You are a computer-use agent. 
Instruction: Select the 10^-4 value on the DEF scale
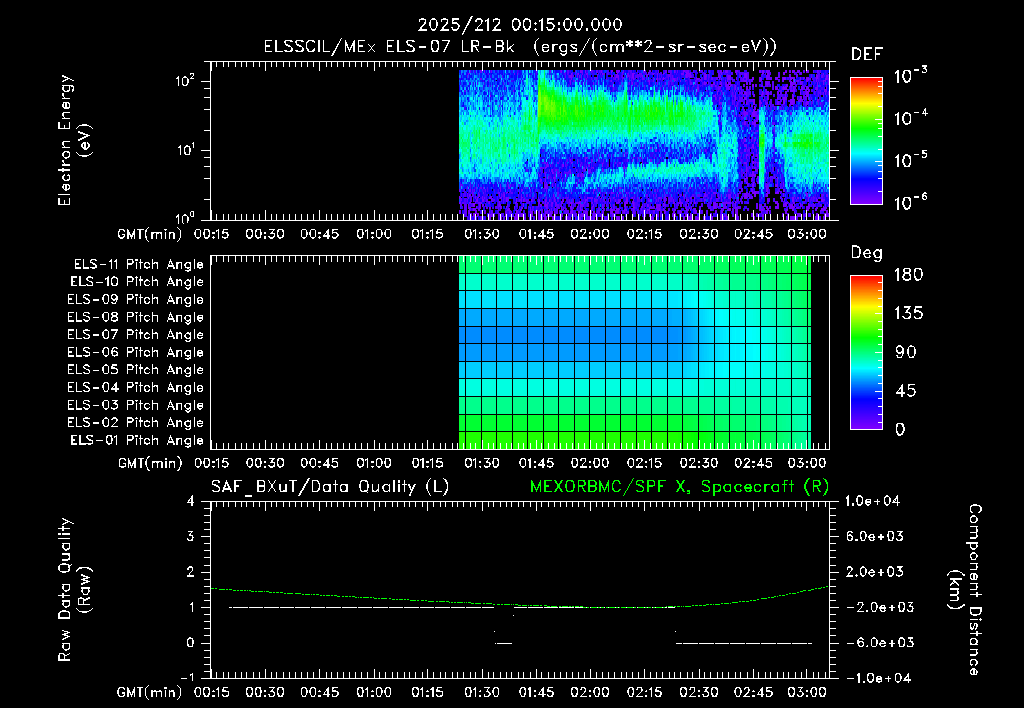click(910, 118)
